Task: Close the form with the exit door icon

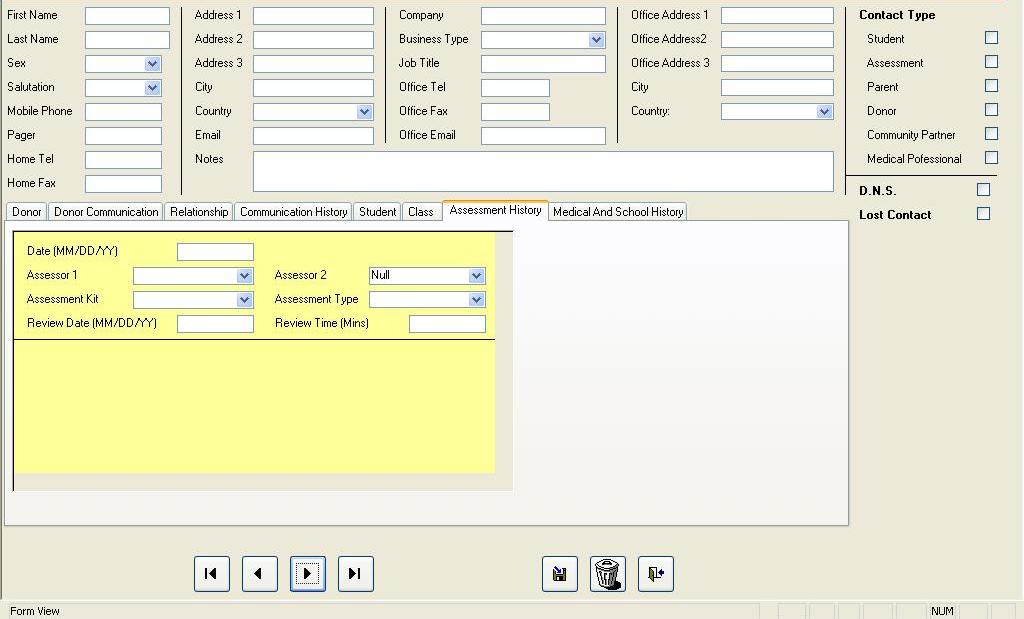Action: (656, 574)
